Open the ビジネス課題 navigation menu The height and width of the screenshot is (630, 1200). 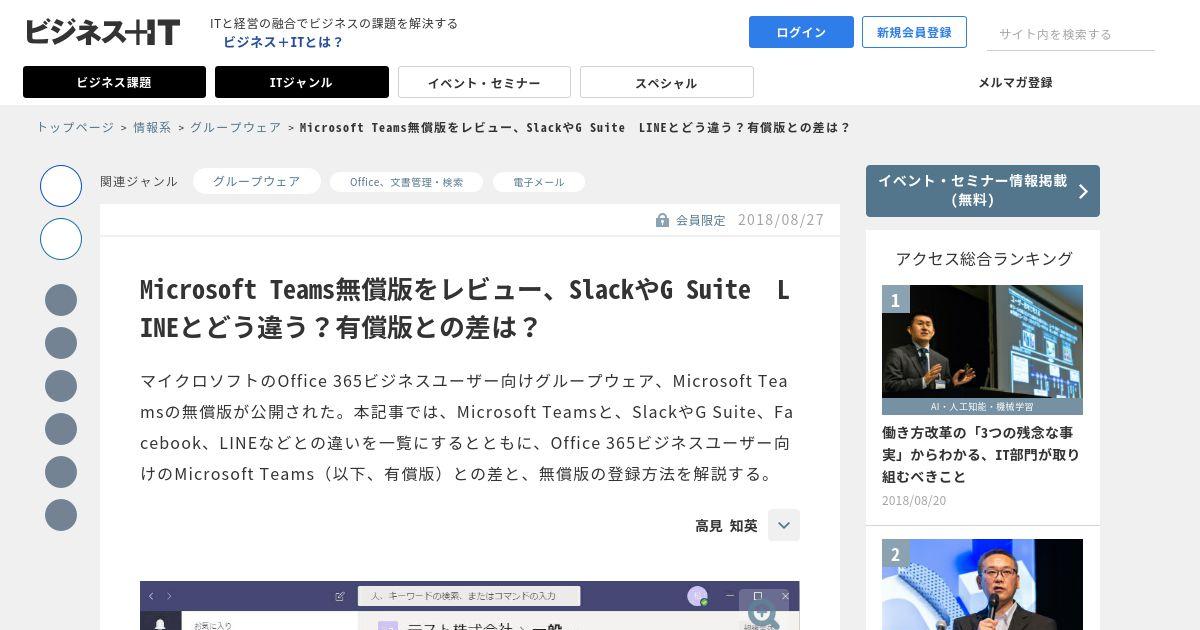click(x=114, y=82)
